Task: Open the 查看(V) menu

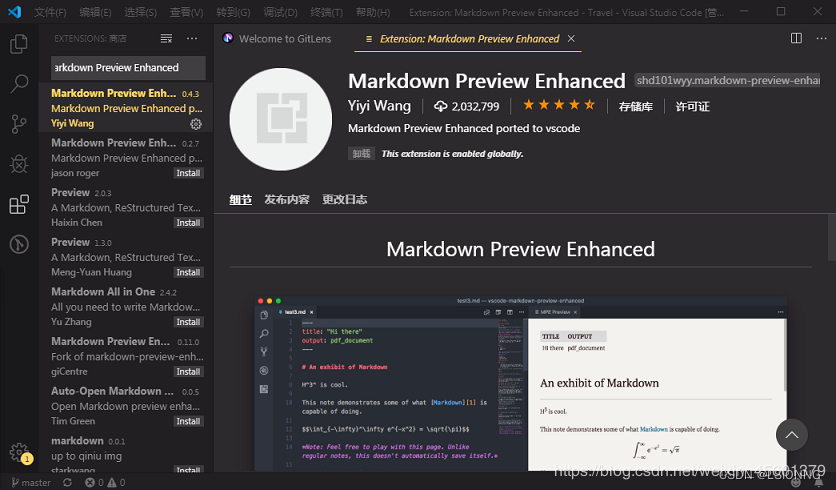Action: [x=186, y=12]
